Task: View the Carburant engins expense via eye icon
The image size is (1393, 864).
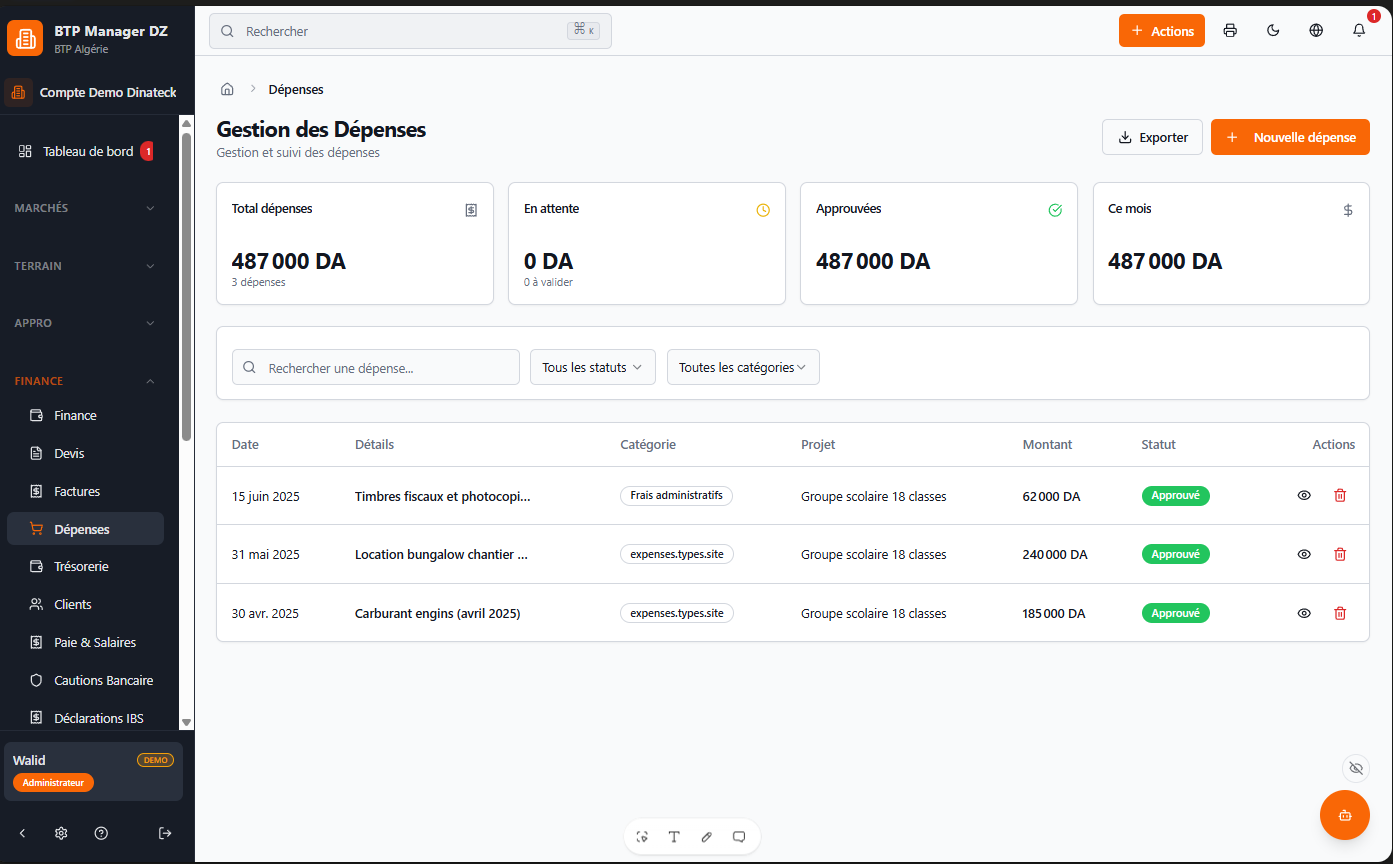Action: click(x=1304, y=613)
